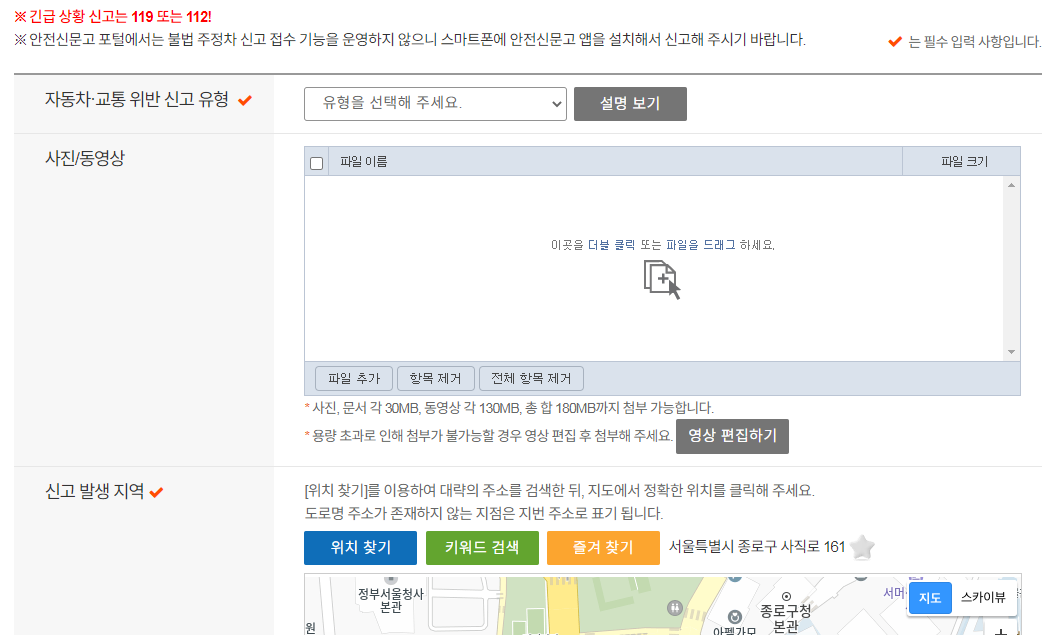Open the violation type dropdown 유형을 선택해 주세요
This screenshot has width=1048, height=635.
pos(435,104)
